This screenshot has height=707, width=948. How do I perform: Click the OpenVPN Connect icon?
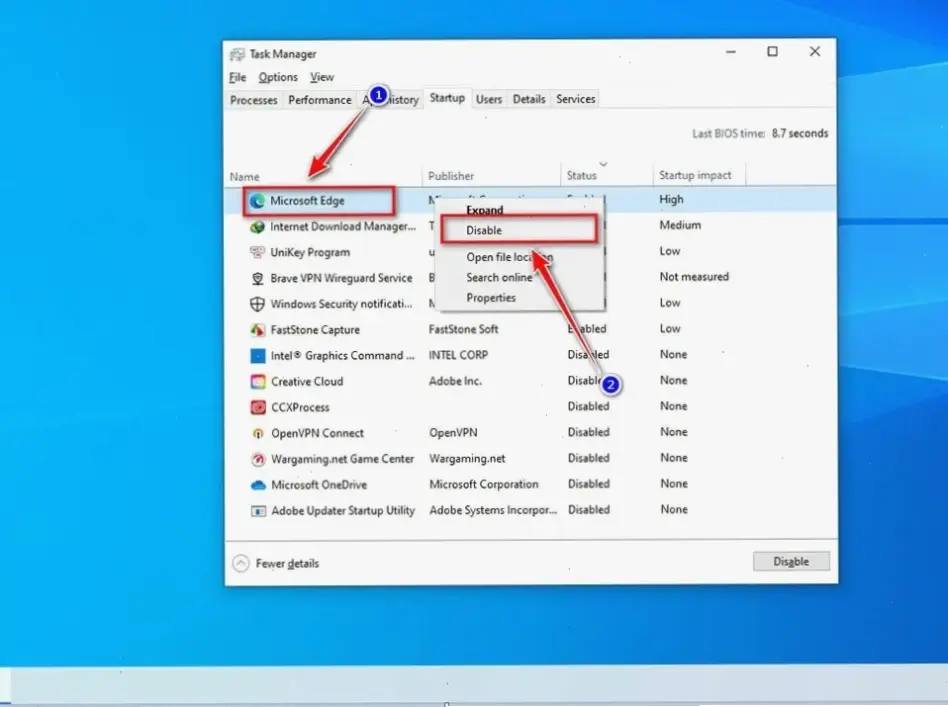(x=257, y=434)
